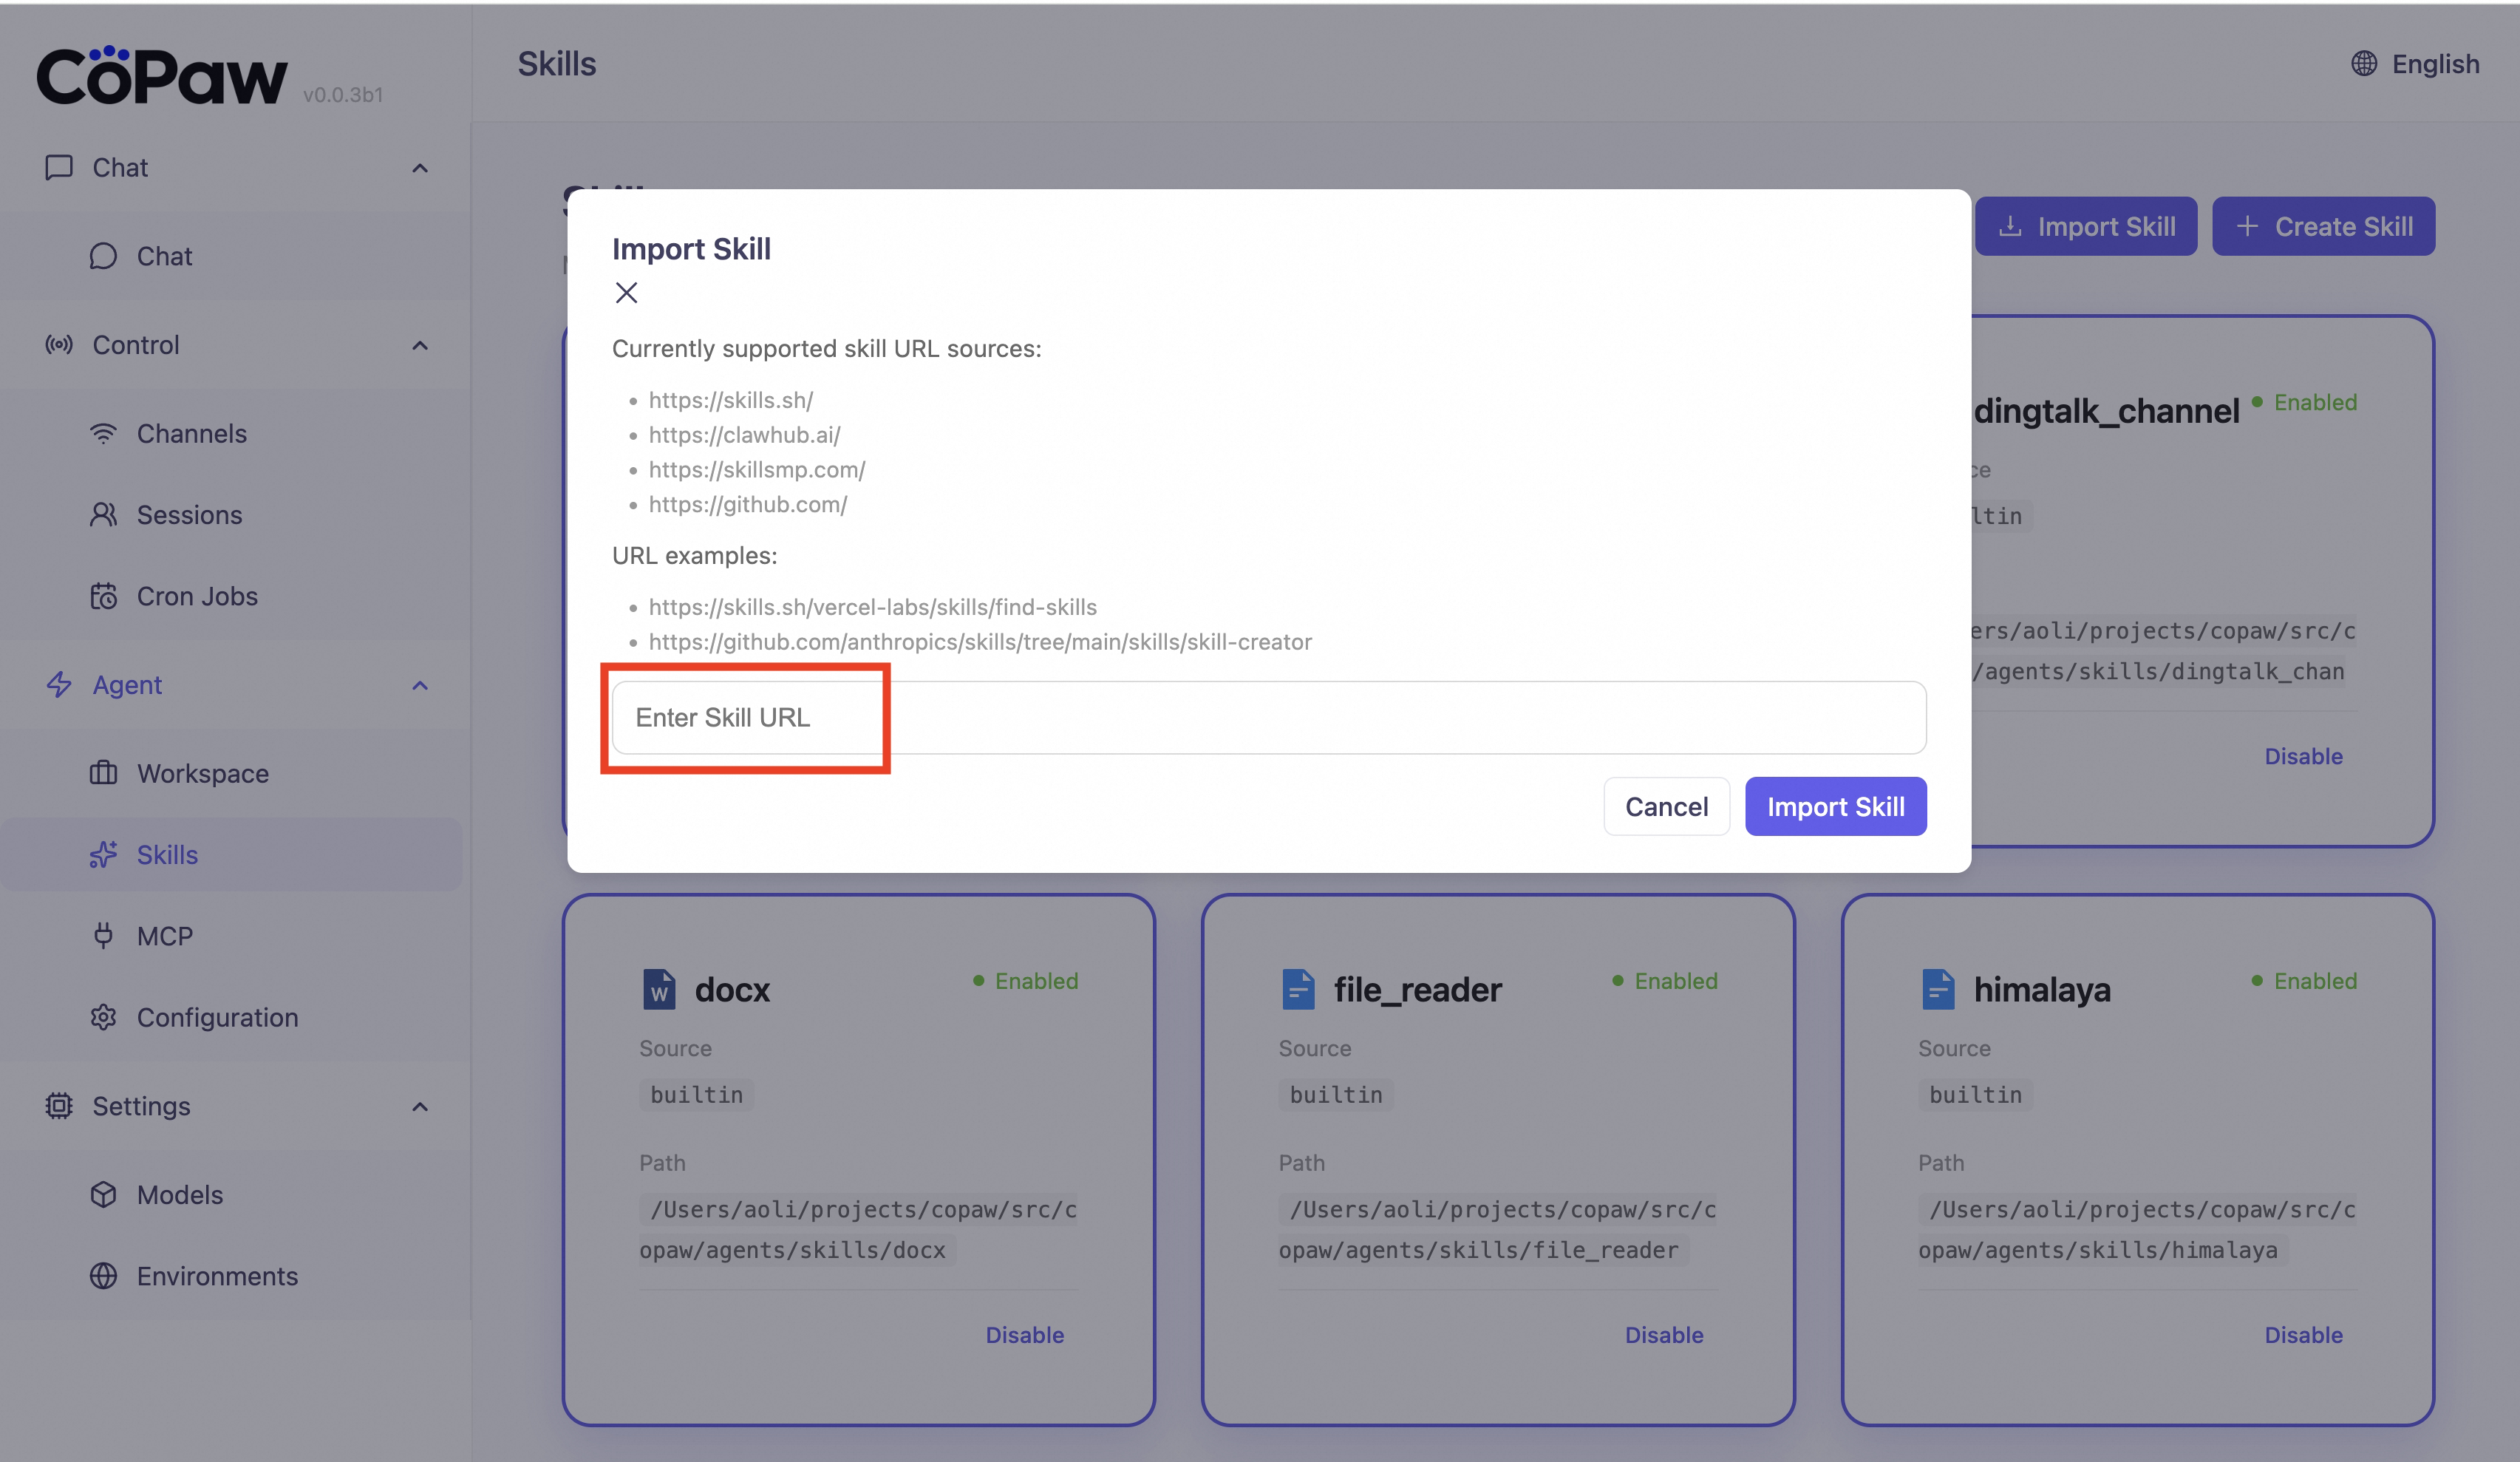Click the Workspace briefcase icon
Viewport: 2520px width, 1462px height.
(x=103, y=773)
